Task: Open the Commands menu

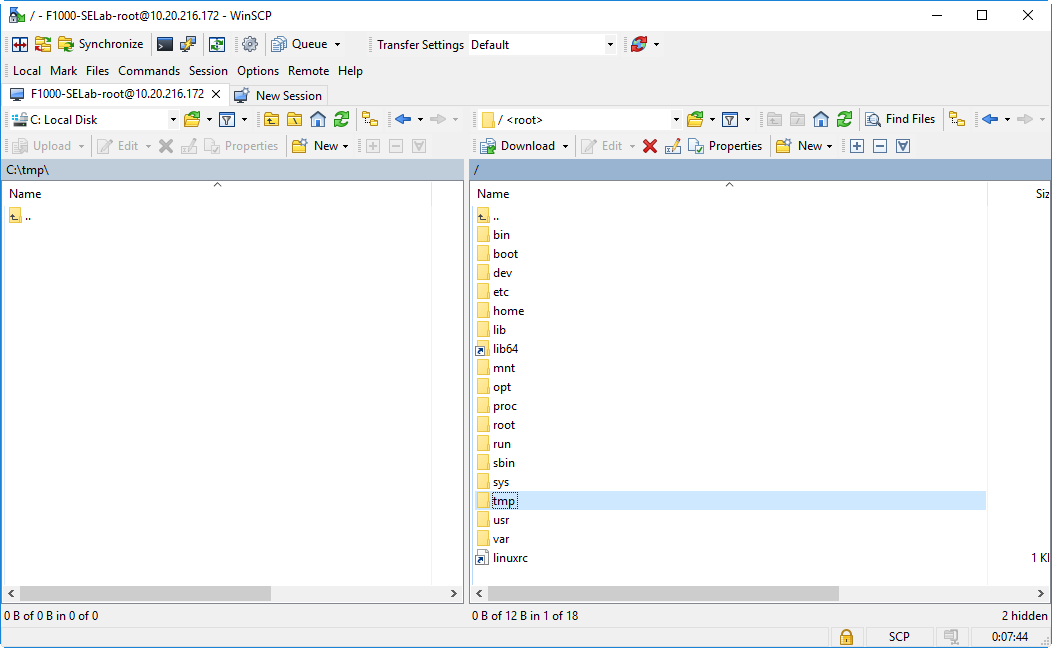Action: pos(149,71)
